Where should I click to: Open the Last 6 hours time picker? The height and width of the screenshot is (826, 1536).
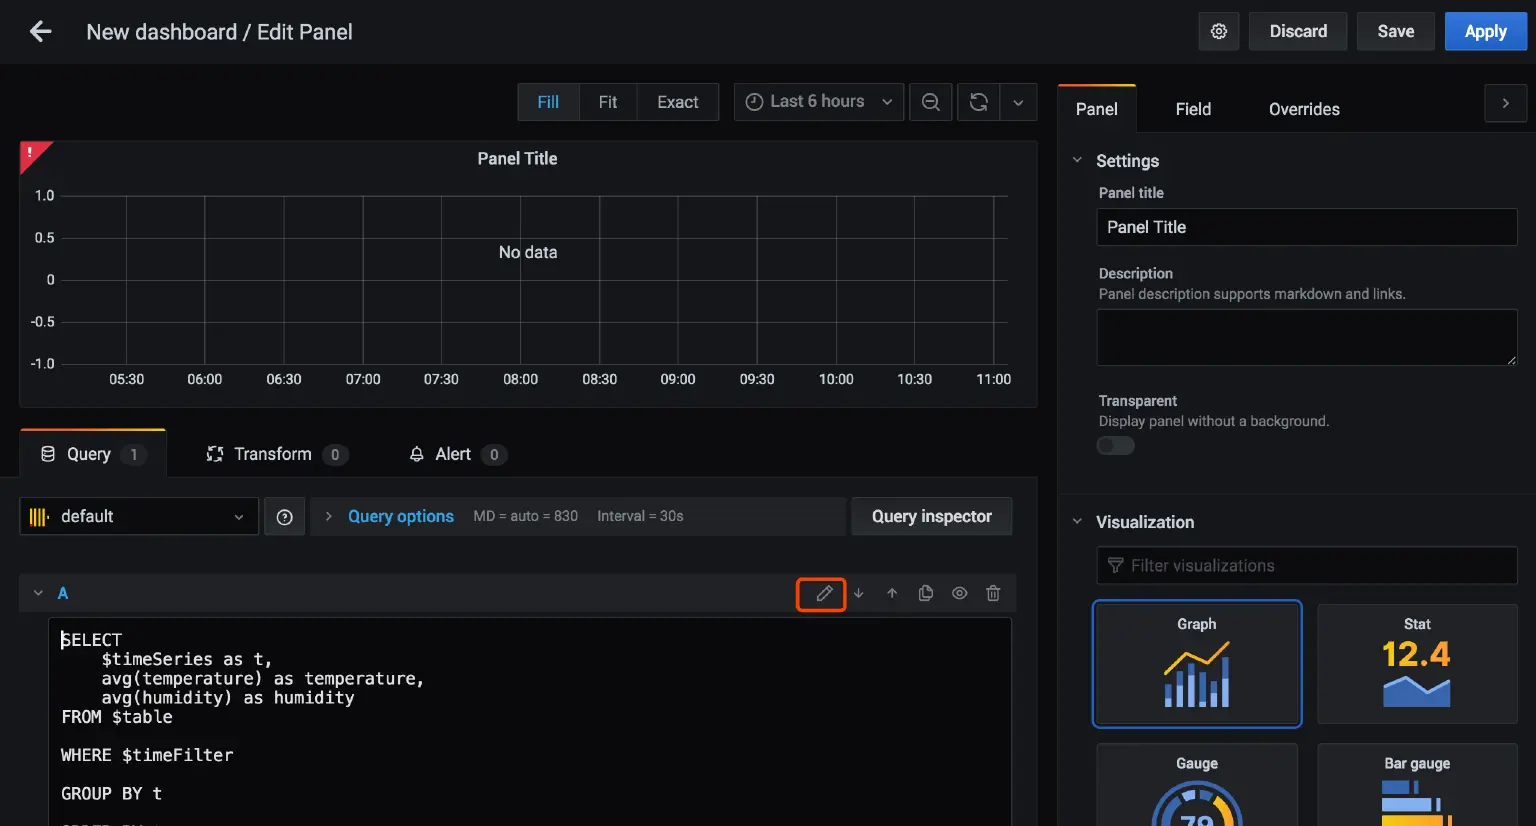click(818, 102)
